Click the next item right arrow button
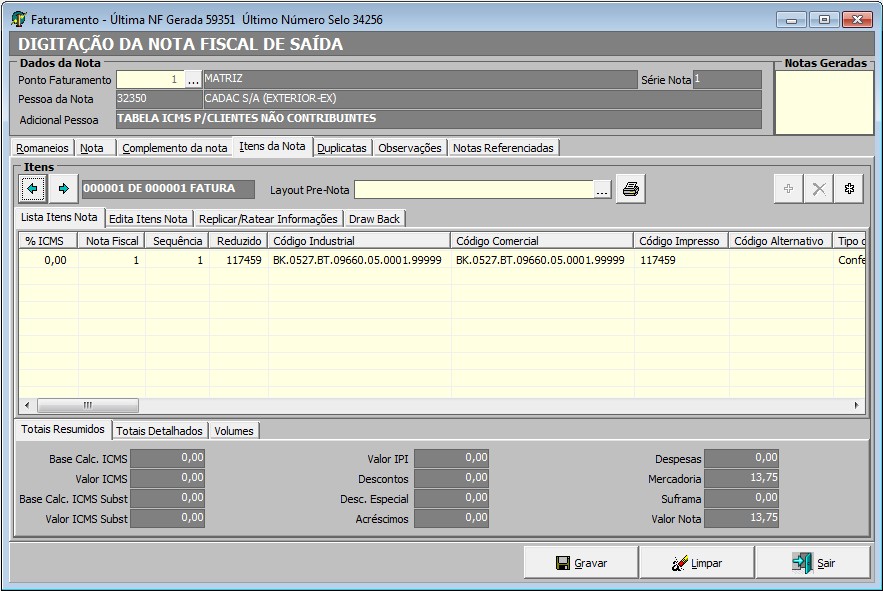Viewport: 883px width, 591px height. point(63,188)
